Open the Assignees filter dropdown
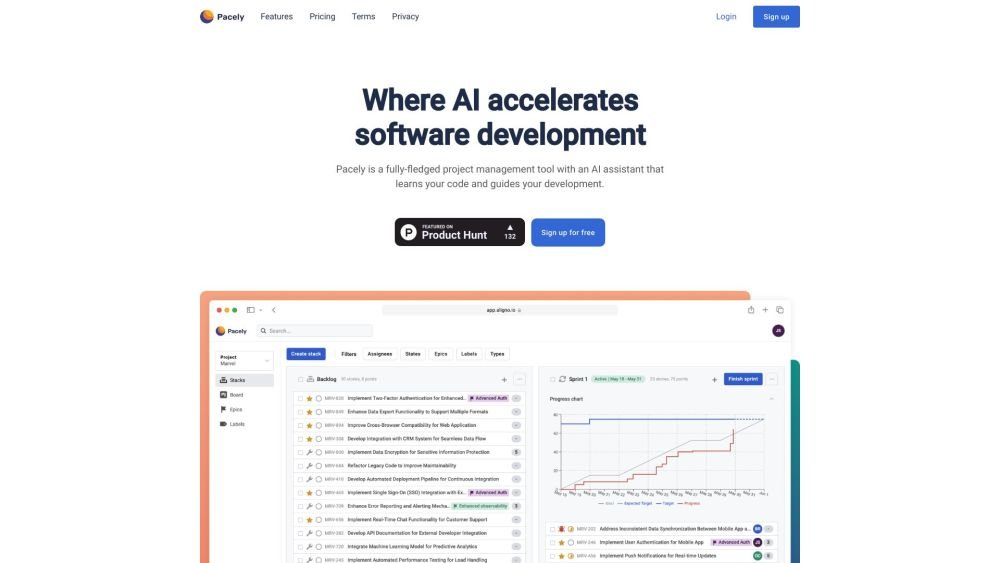The width and height of the screenshot is (1000, 563). click(x=380, y=354)
